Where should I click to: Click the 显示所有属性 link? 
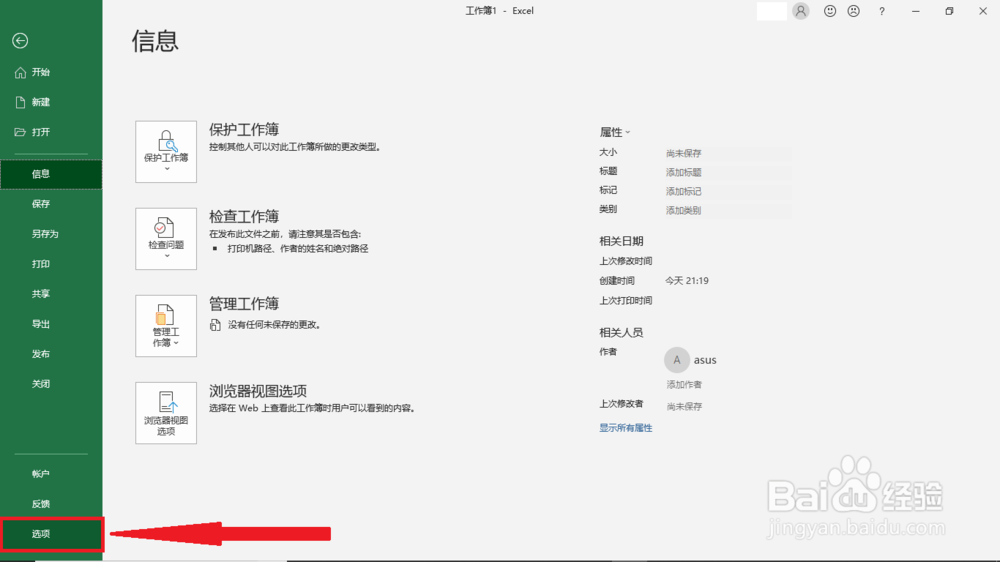626,428
